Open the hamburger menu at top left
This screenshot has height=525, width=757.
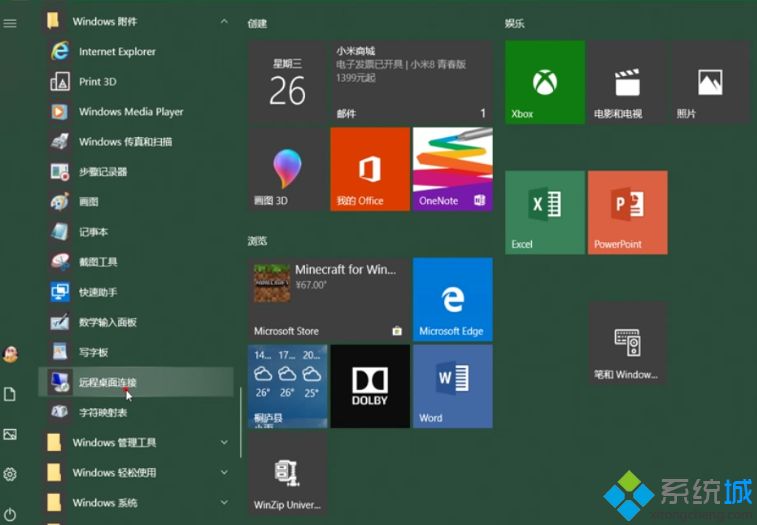(10, 23)
